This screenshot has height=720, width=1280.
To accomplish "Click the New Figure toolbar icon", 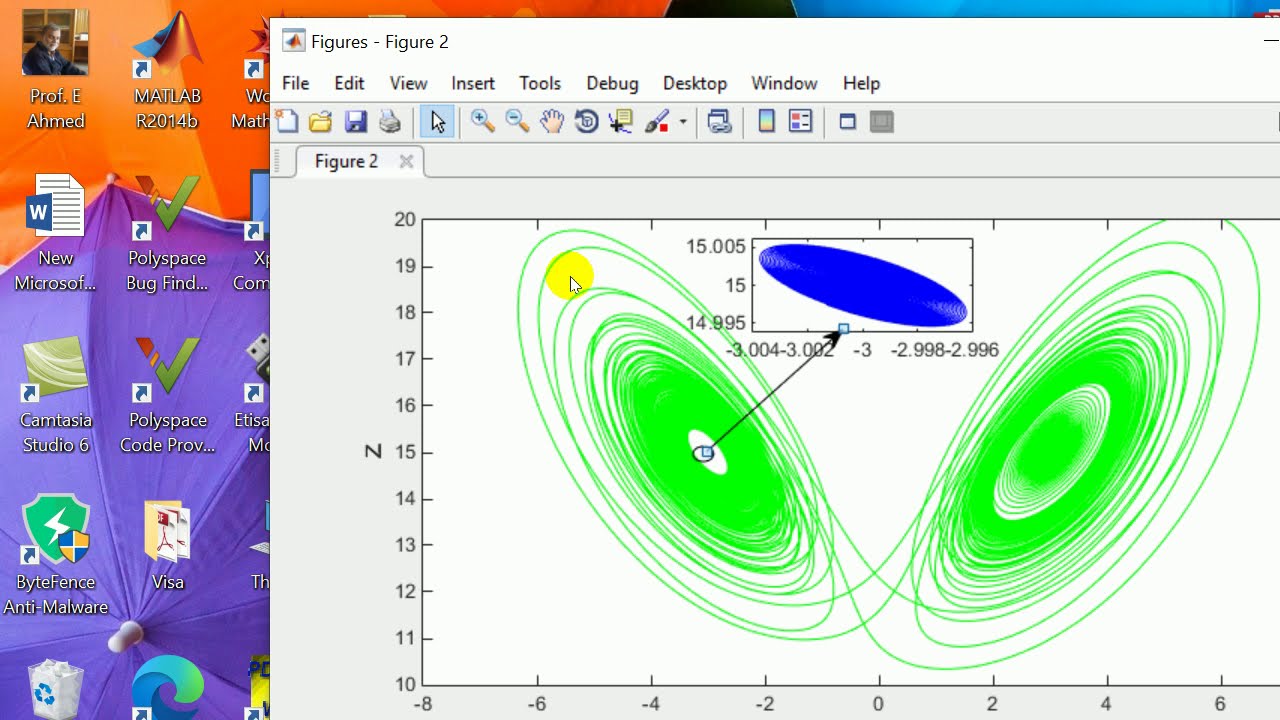I will click(x=287, y=122).
